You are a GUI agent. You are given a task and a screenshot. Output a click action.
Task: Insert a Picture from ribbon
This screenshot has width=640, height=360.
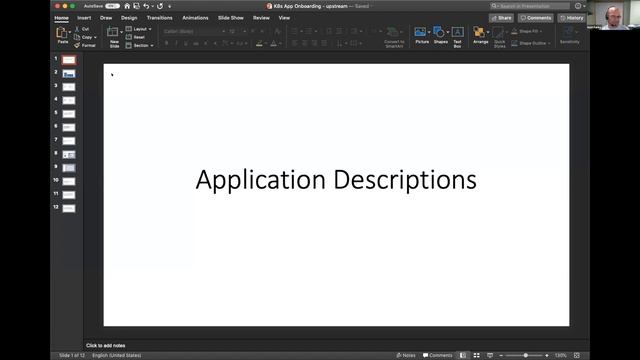coord(420,32)
